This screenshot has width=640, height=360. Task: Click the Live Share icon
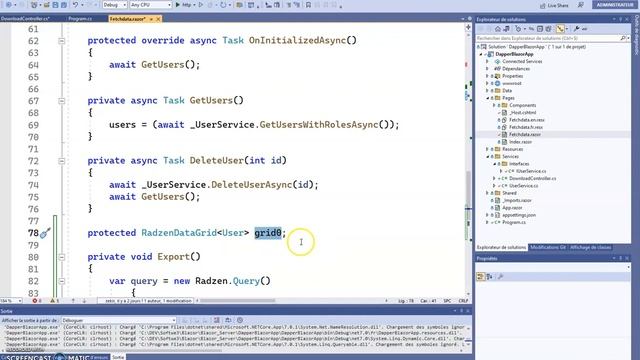[x=542, y=5]
